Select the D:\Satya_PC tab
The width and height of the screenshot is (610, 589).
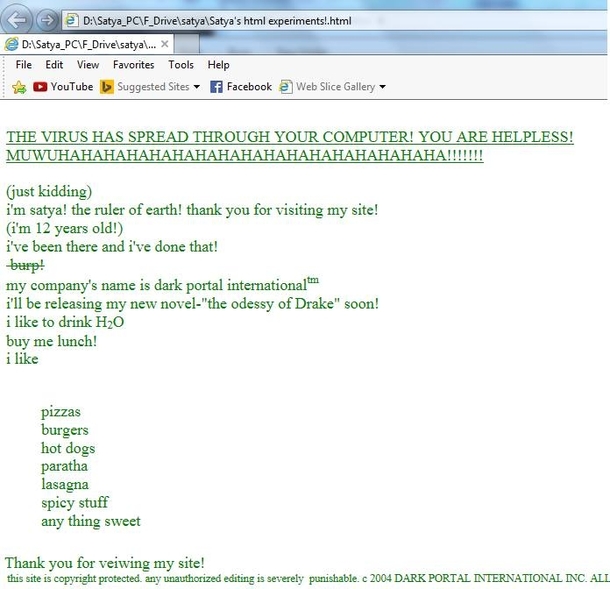coord(87,44)
